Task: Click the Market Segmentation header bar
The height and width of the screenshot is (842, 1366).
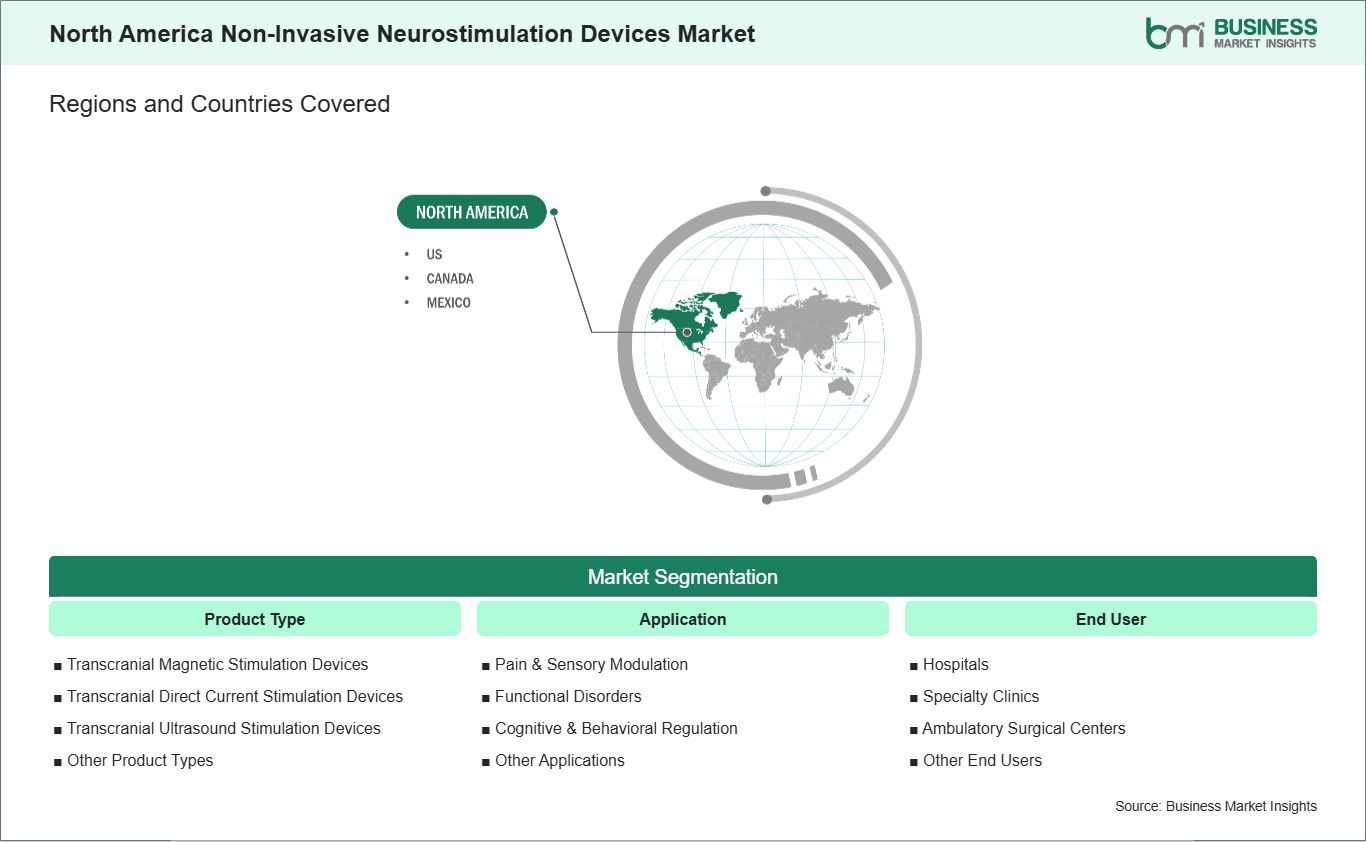Action: tap(683, 577)
